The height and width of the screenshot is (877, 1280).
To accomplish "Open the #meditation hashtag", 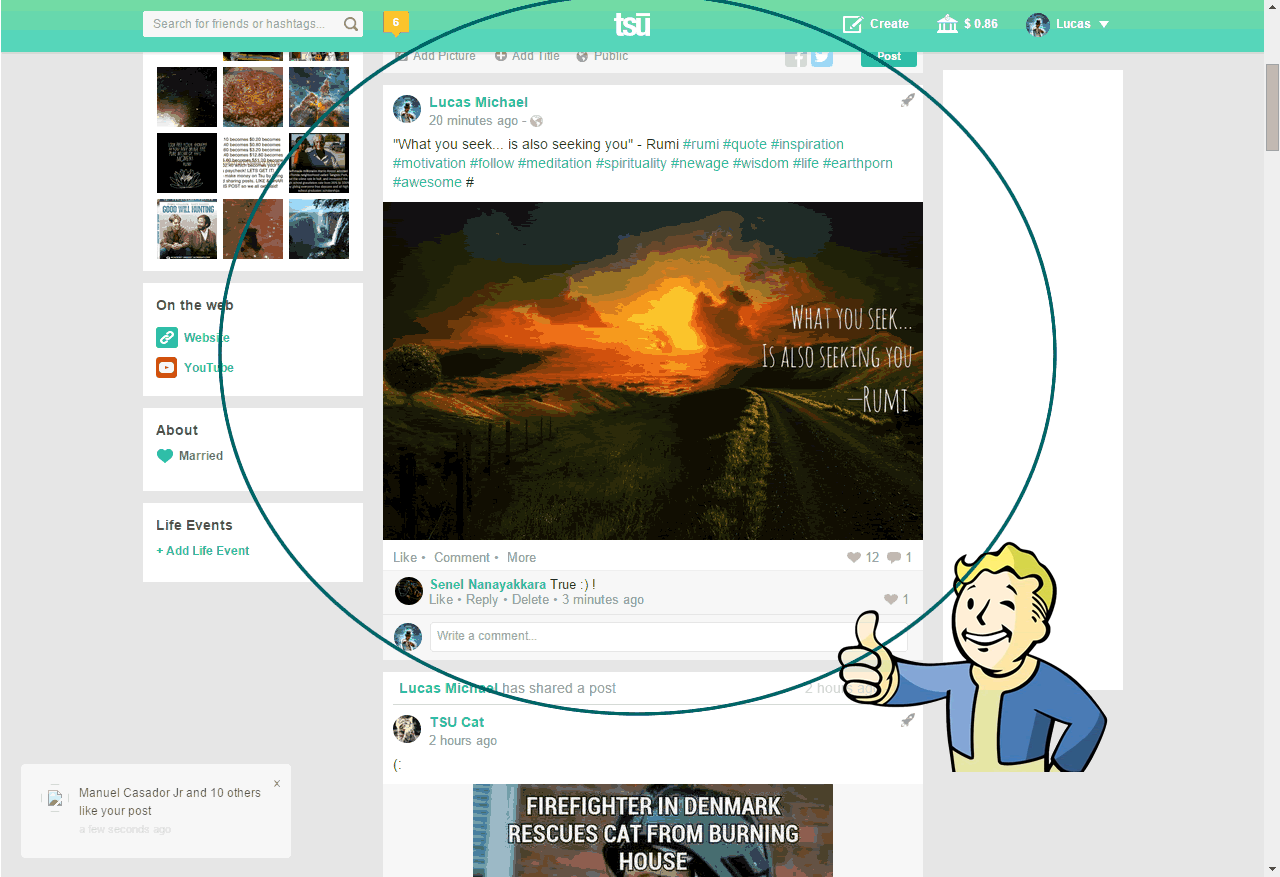I will 555,163.
